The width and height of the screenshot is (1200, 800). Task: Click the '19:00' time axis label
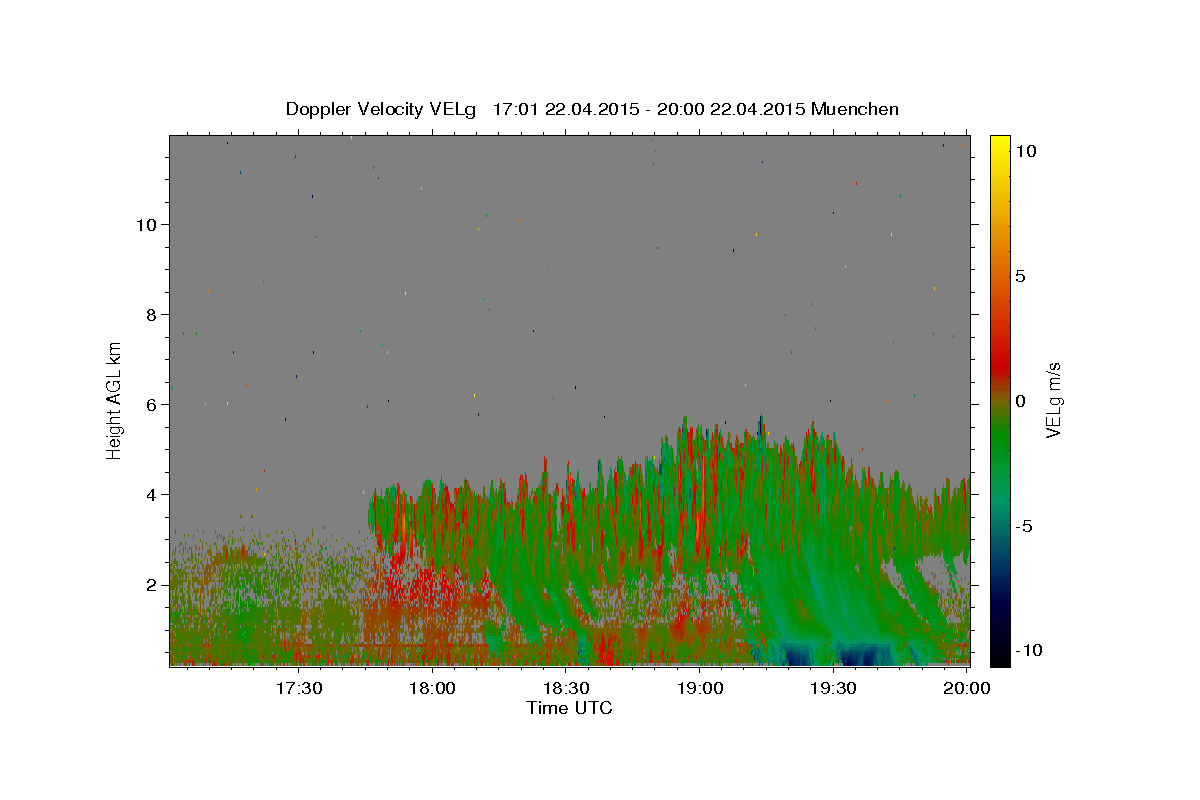click(701, 688)
